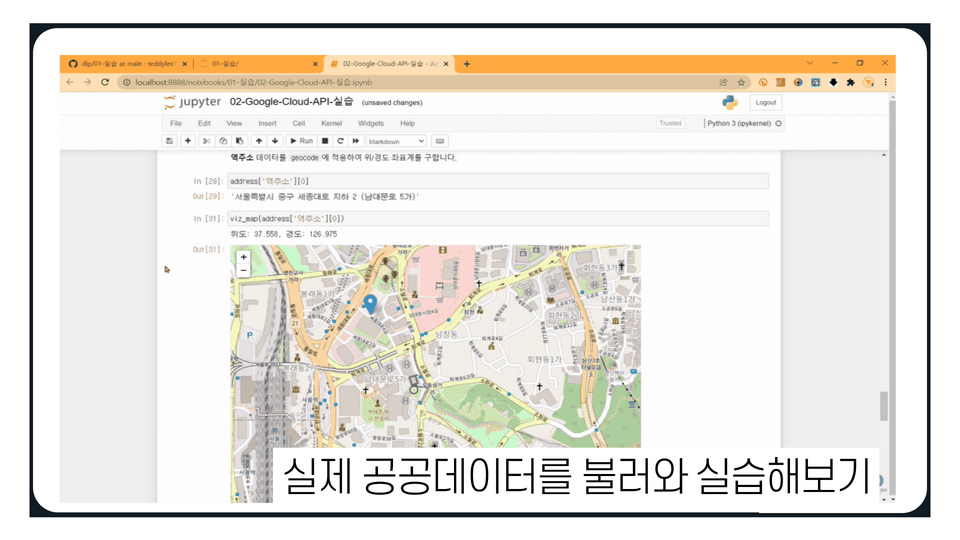Image resolution: width=960 pixels, height=540 pixels.
Task: Click the Logout button
Action: tap(765, 102)
